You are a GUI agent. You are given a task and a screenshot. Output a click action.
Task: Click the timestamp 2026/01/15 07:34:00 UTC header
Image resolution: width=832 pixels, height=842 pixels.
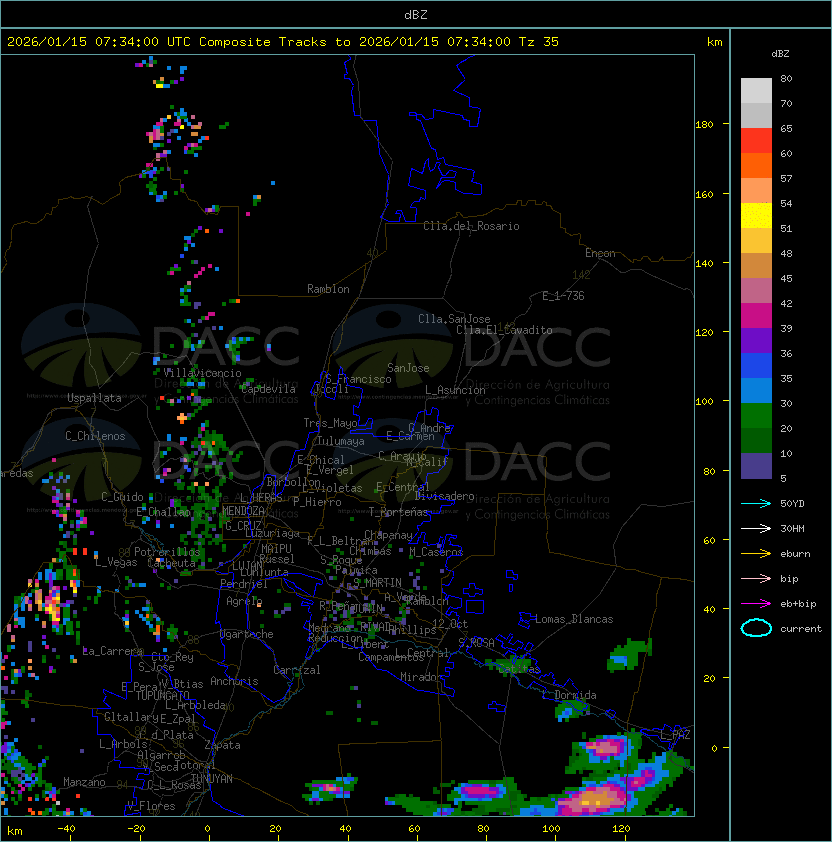(98, 42)
